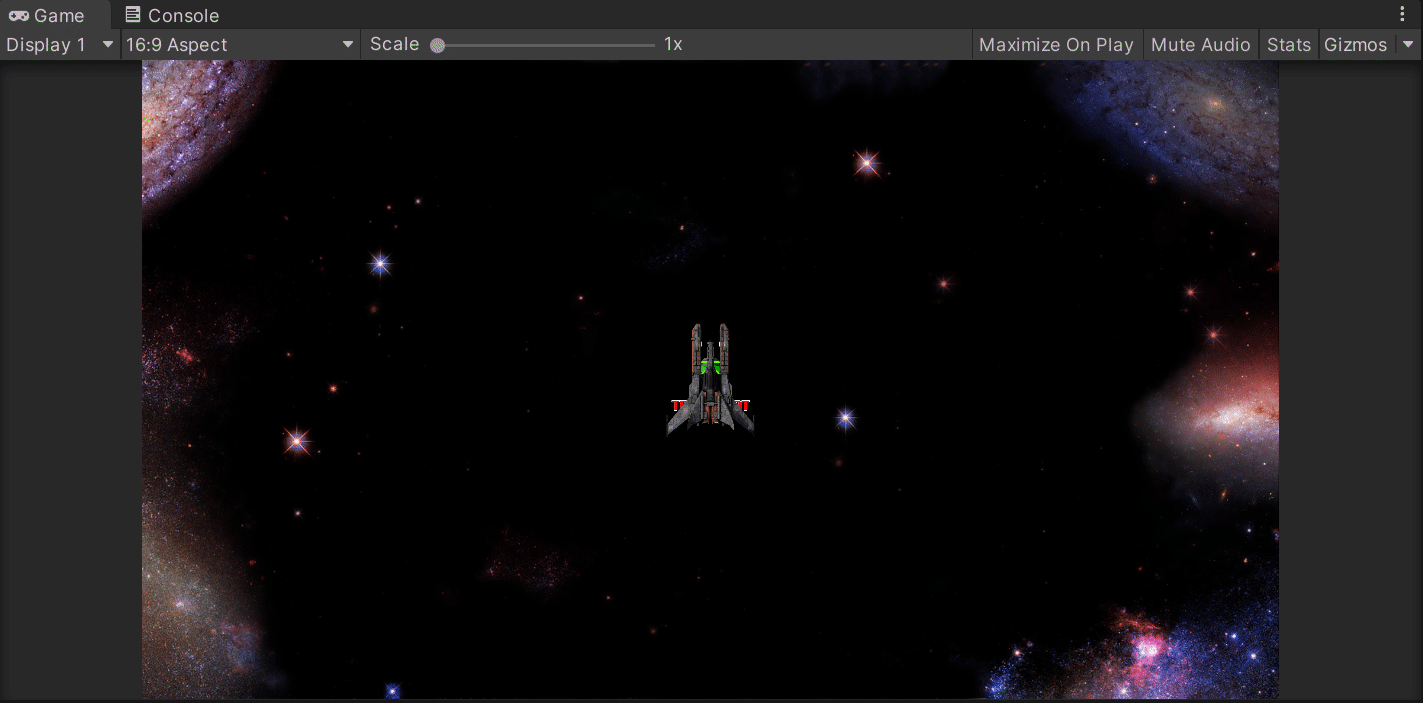Expand the Gizmos dropdown arrow

1408,44
